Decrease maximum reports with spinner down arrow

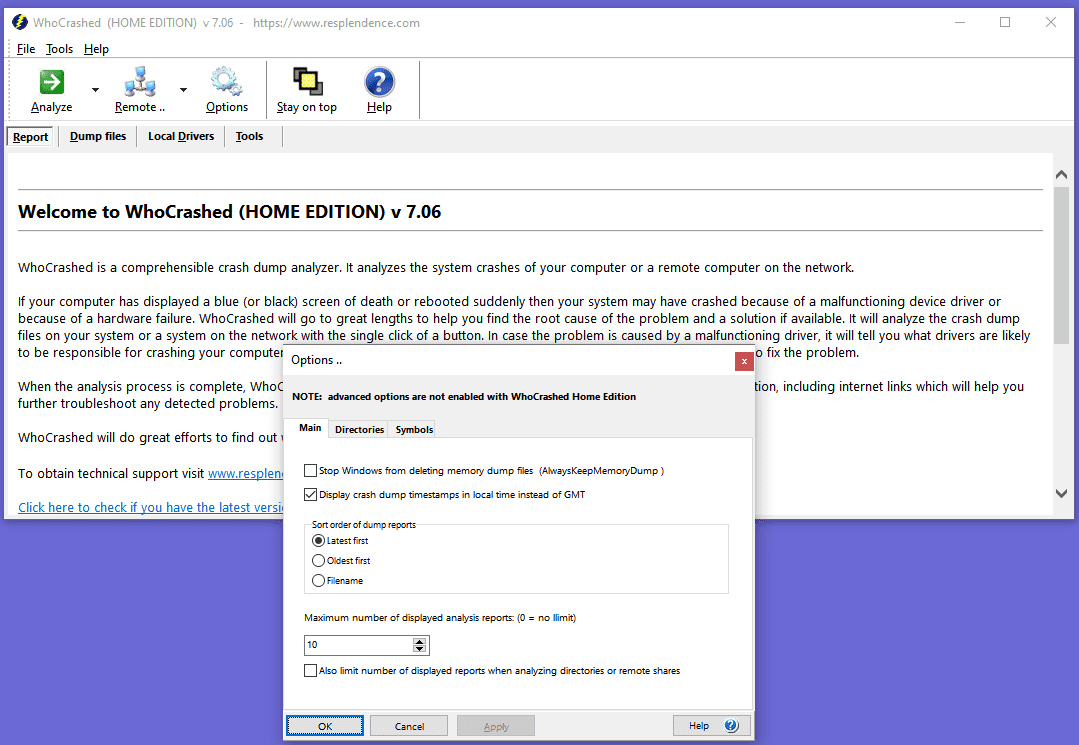point(420,649)
